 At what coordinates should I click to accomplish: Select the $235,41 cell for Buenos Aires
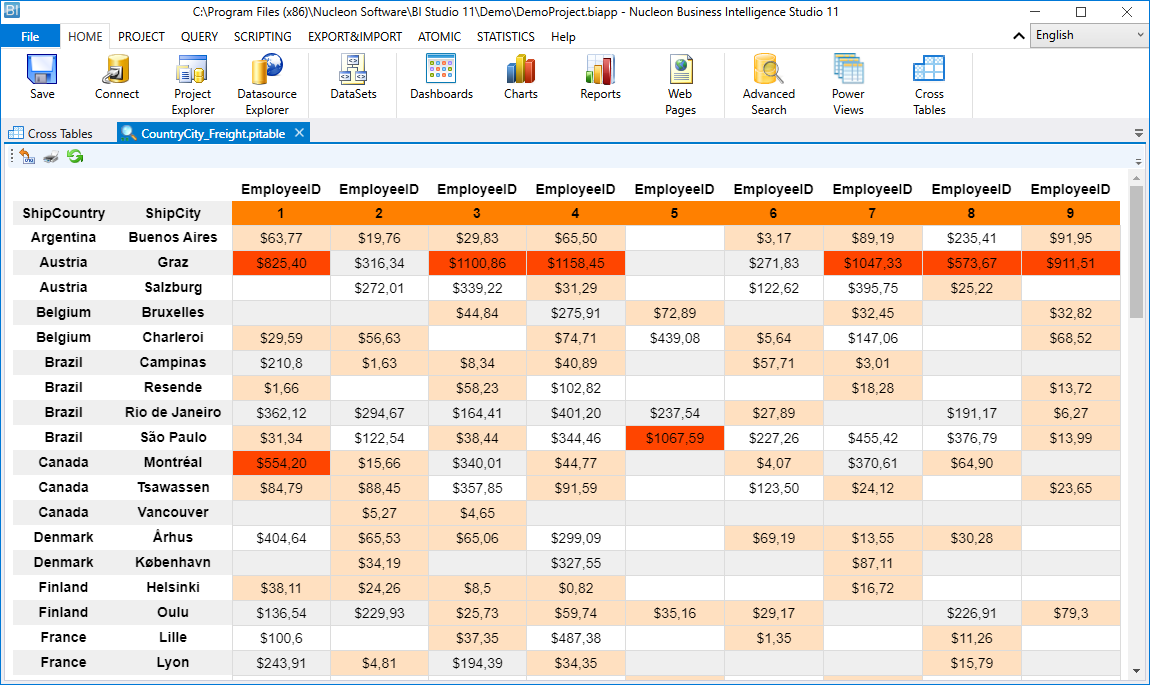(x=972, y=238)
